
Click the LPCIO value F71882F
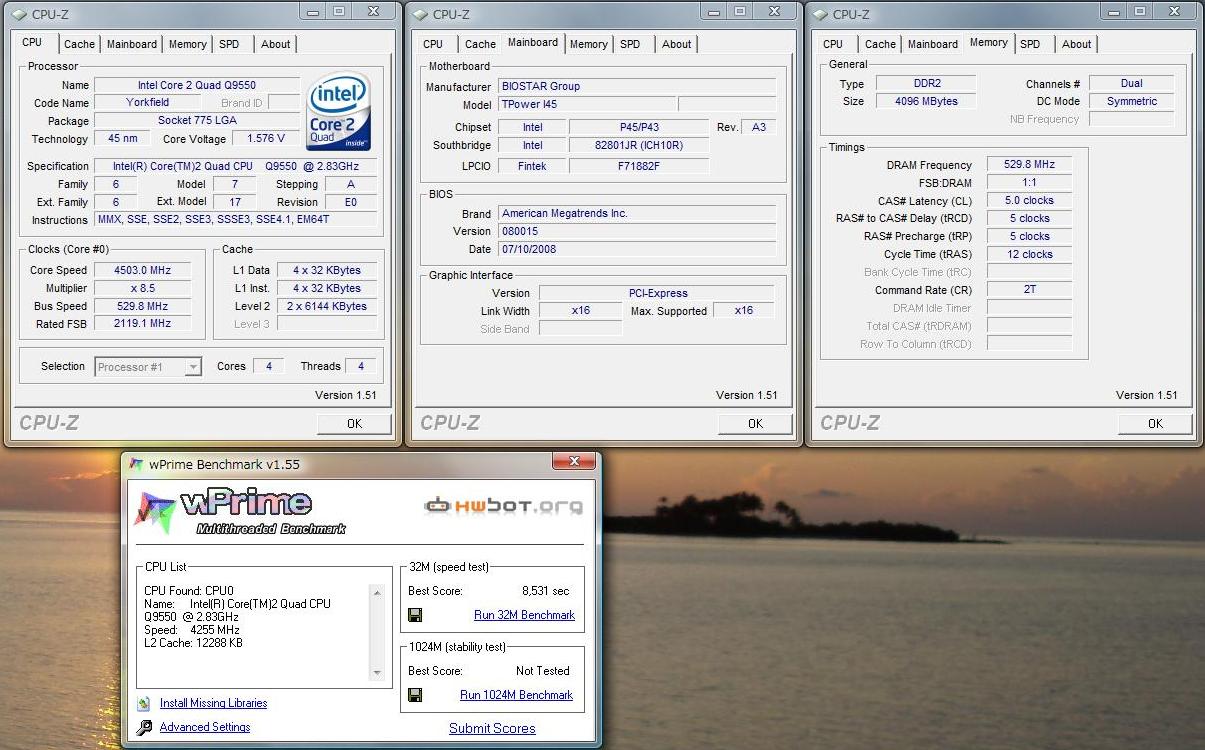[640, 167]
